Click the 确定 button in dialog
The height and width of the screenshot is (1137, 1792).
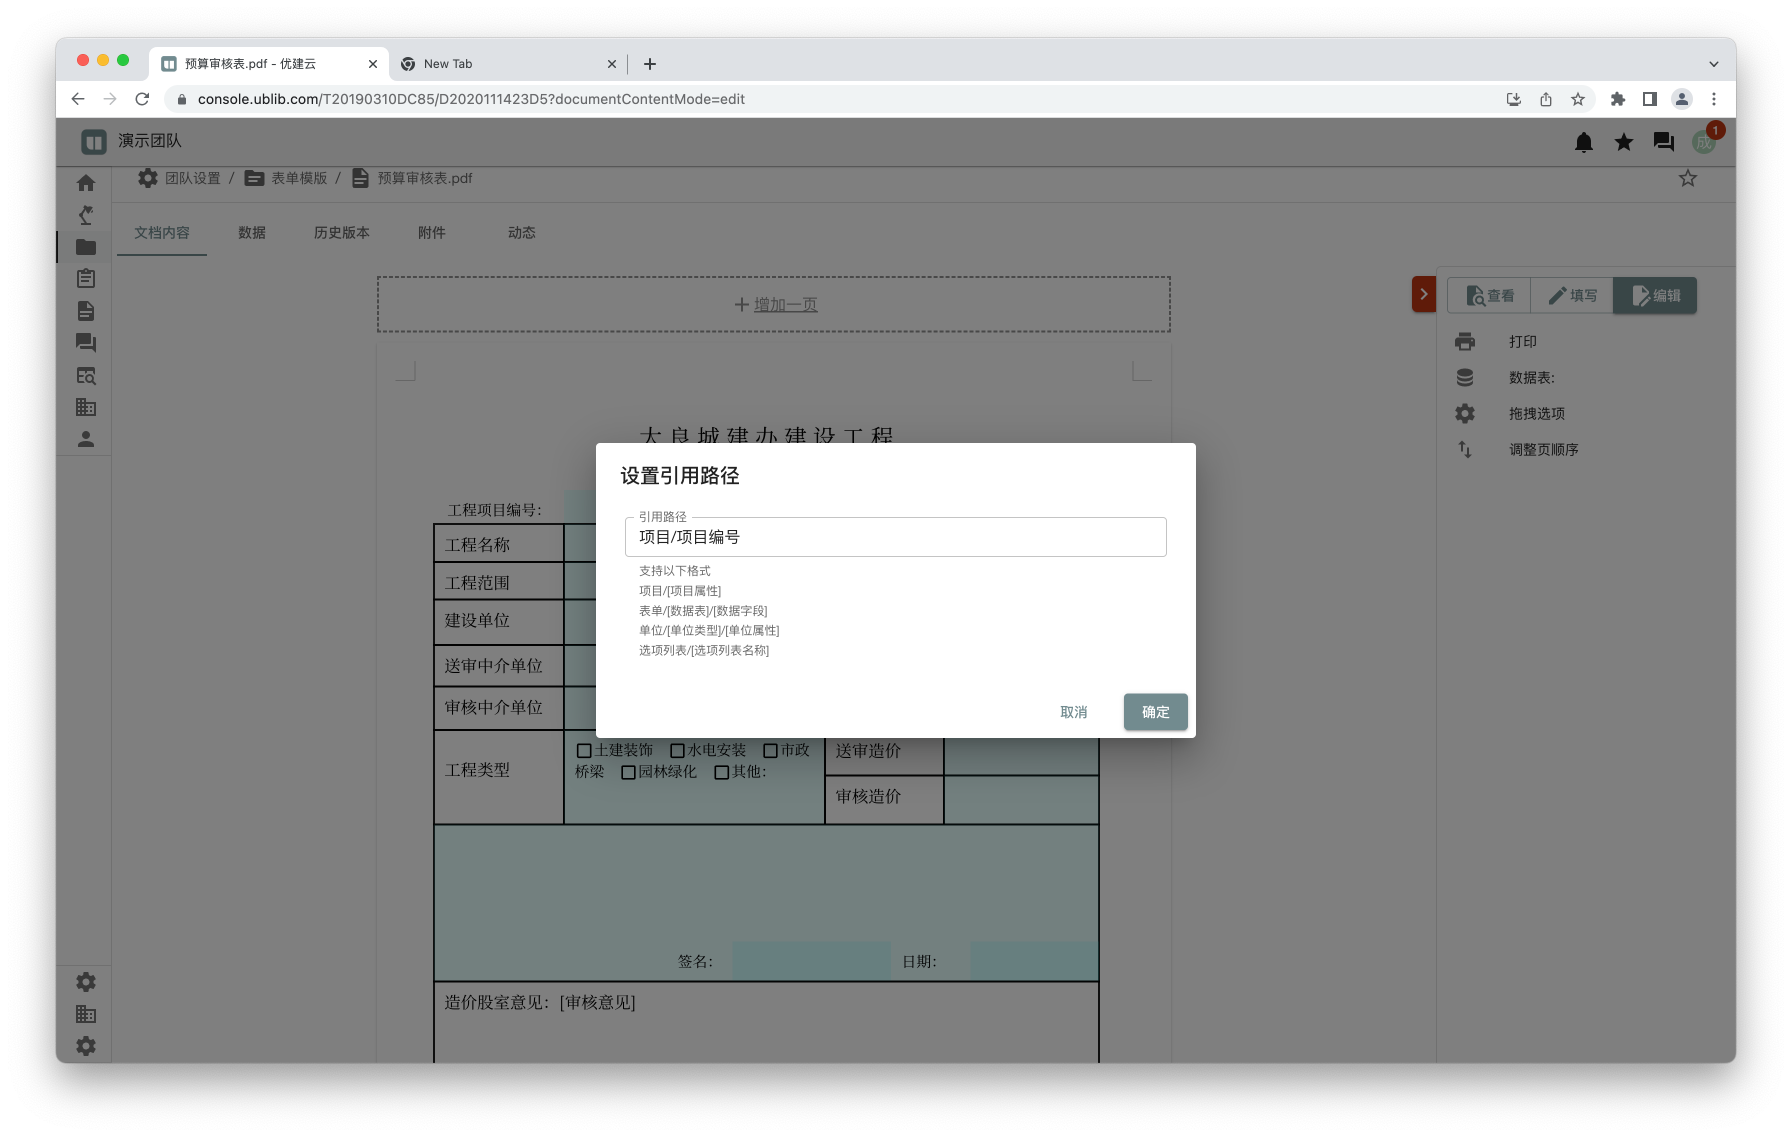tap(1155, 712)
